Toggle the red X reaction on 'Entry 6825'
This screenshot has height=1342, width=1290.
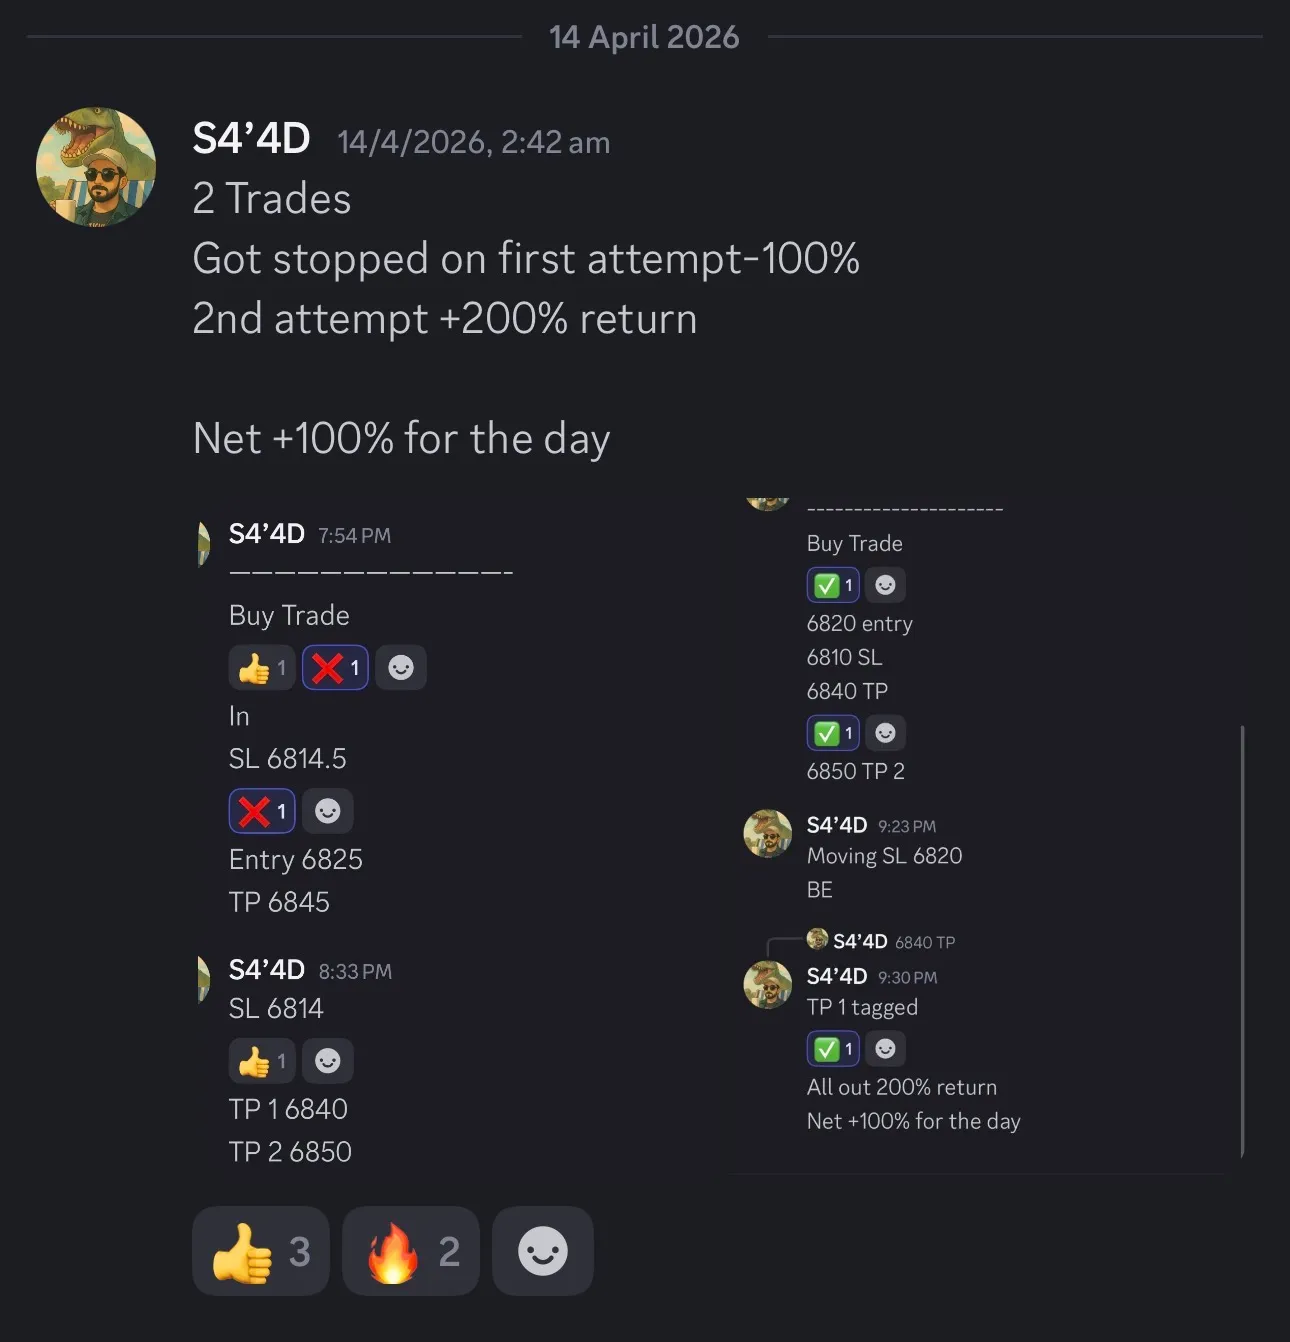coord(261,811)
